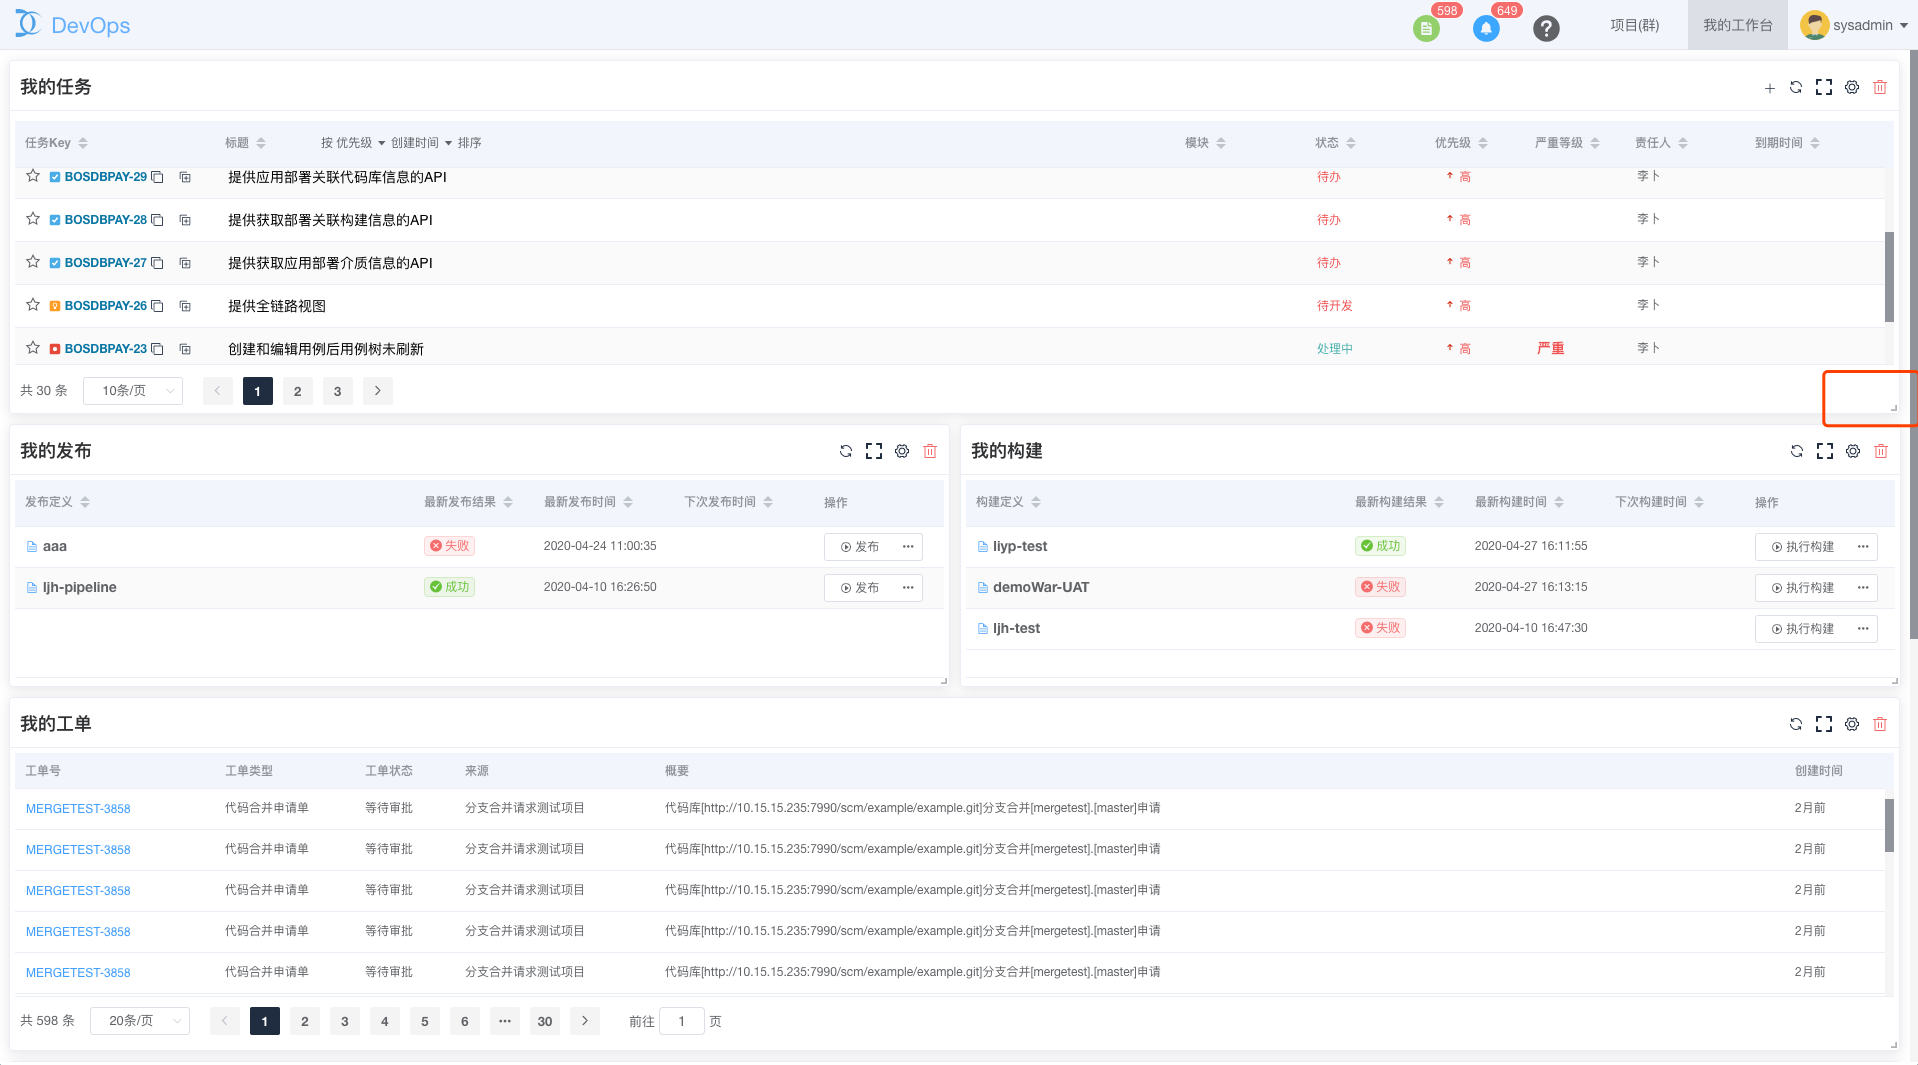Open the blue bell notifications icon
Screen dimensions: 1918x1065
[1486, 28]
